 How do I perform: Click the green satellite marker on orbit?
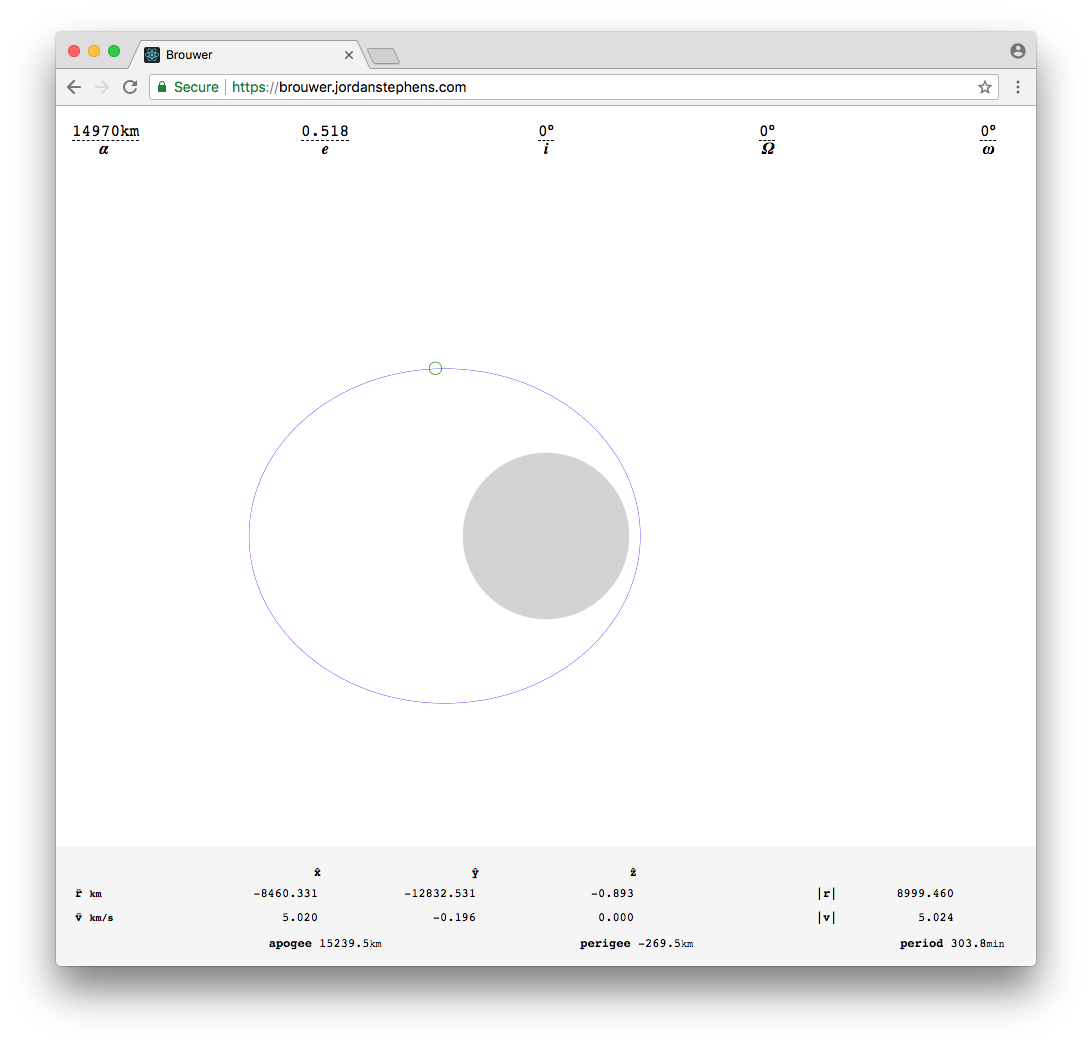pyautogui.click(x=435, y=368)
